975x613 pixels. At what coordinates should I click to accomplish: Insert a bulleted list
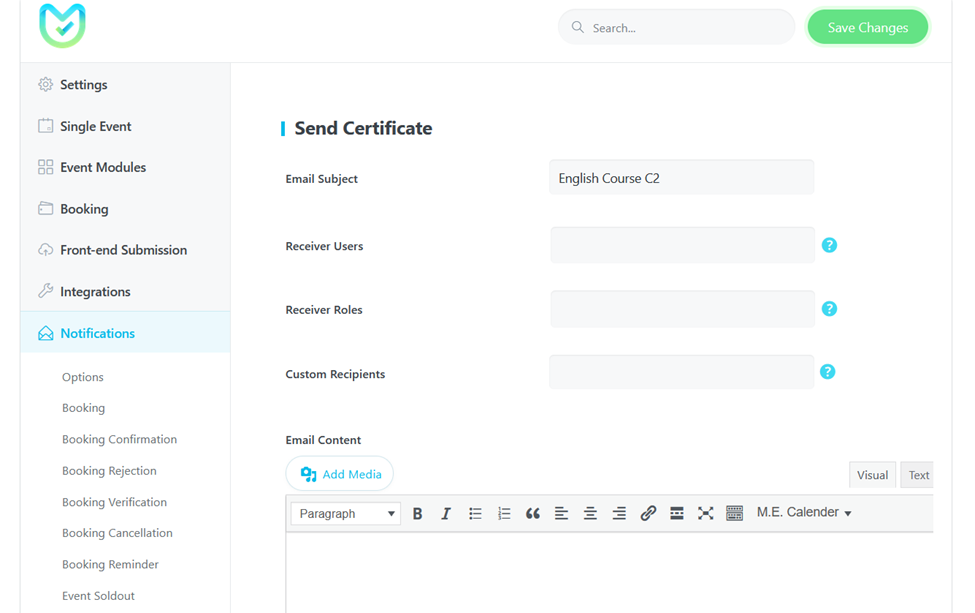pos(475,514)
